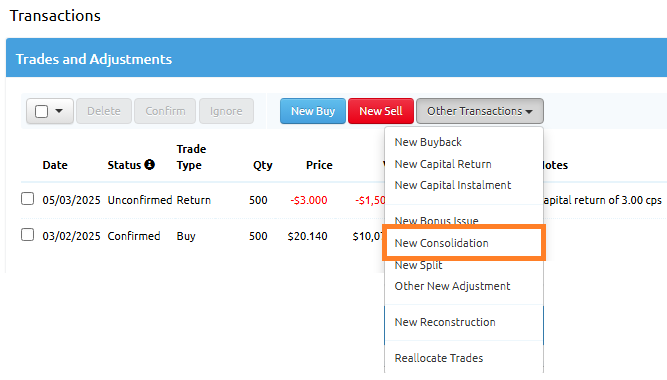
Task: Click the Delete button
Action: [x=104, y=111]
